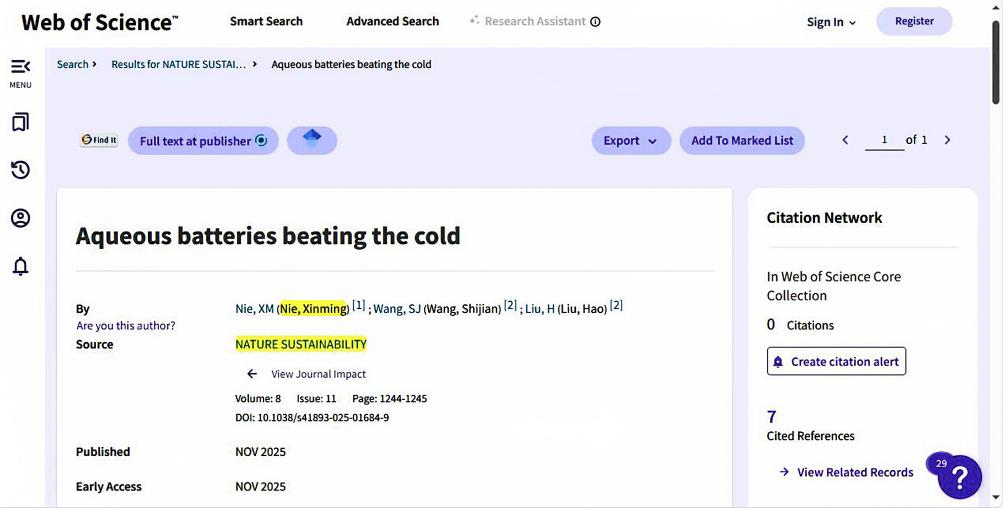Go to the next record arrow

click(947, 140)
